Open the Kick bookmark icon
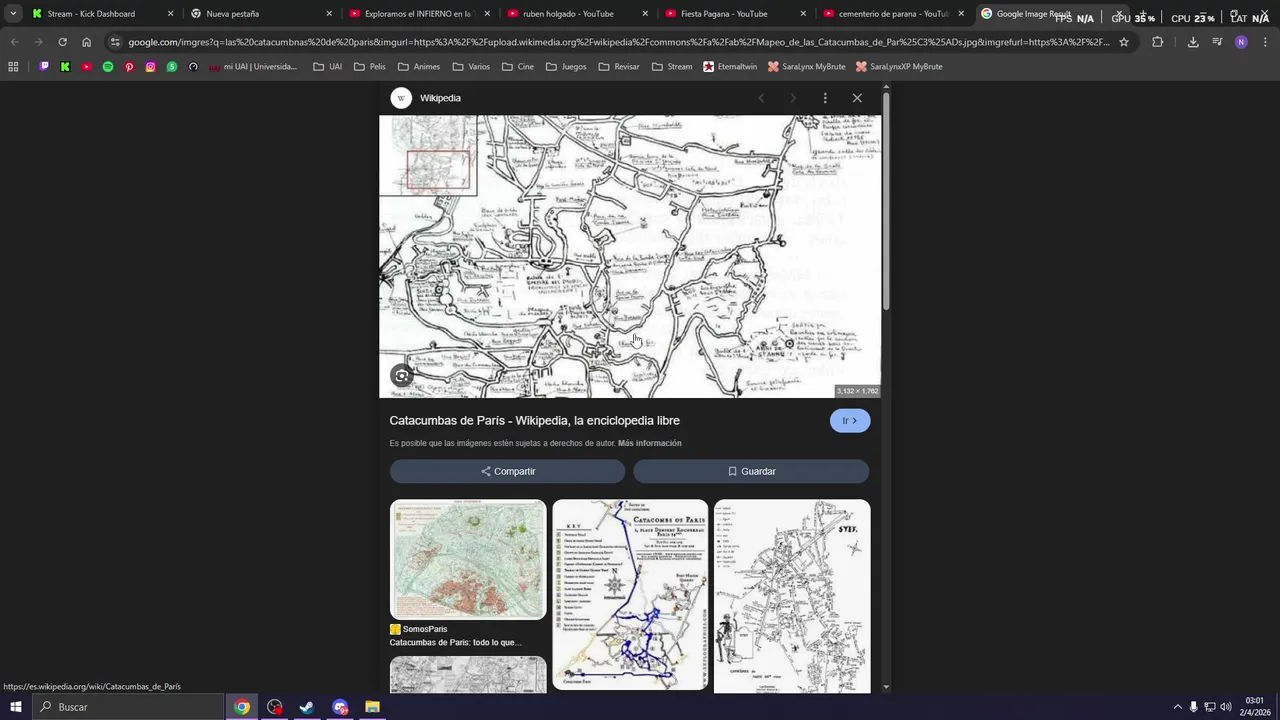The image size is (1280, 720). pyautogui.click(x=65, y=66)
